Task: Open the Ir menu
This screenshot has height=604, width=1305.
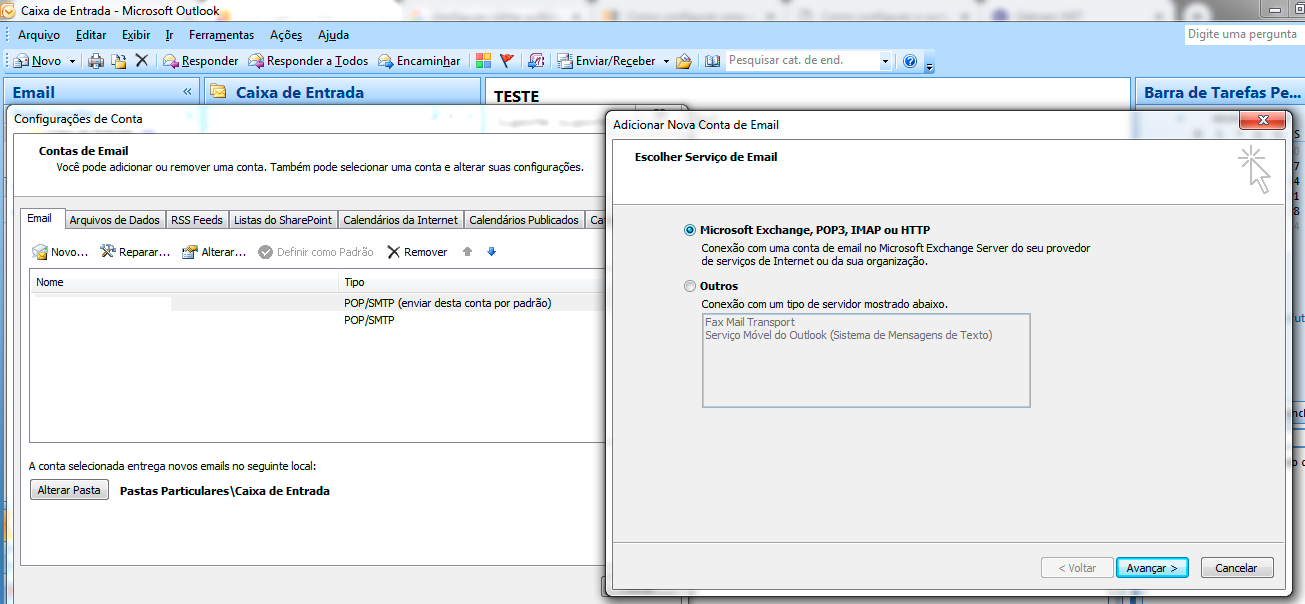Action: click(170, 35)
